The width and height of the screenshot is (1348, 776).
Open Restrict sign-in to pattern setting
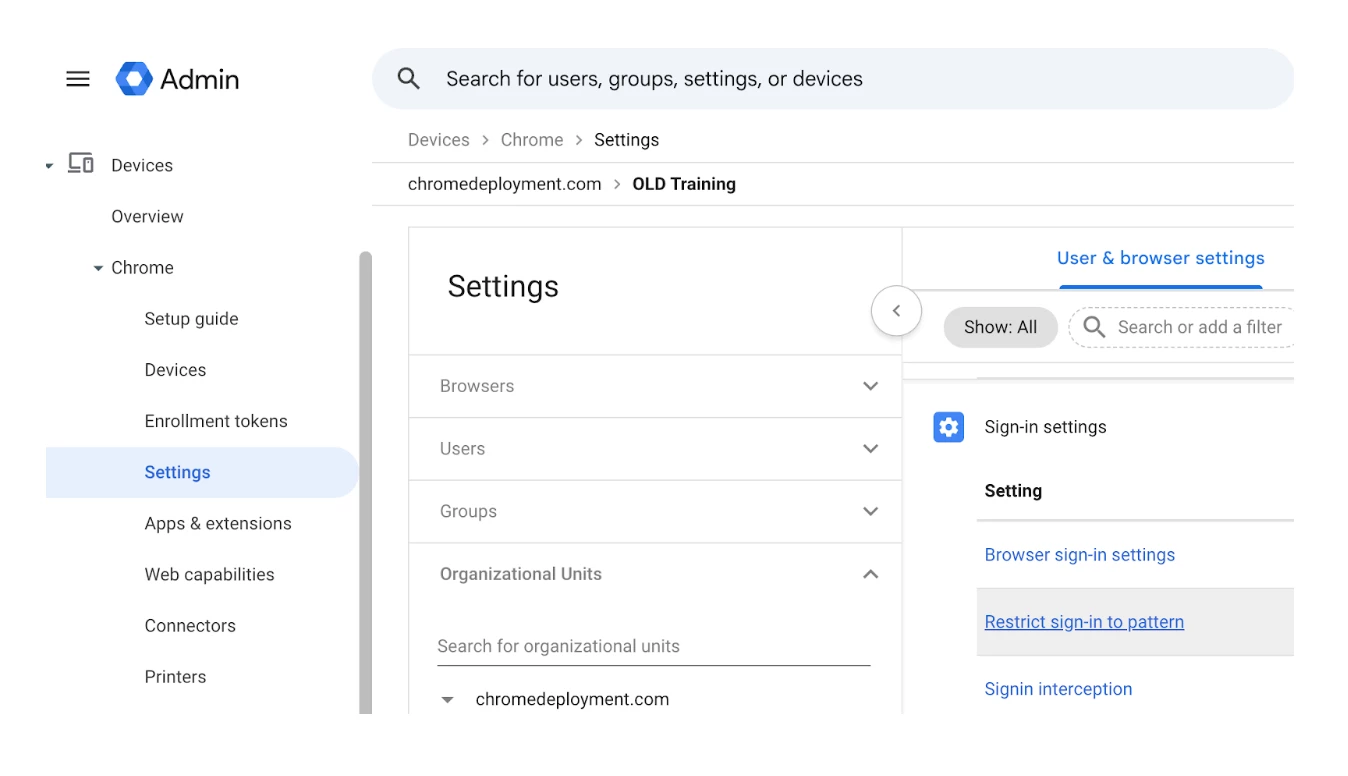tap(1084, 622)
